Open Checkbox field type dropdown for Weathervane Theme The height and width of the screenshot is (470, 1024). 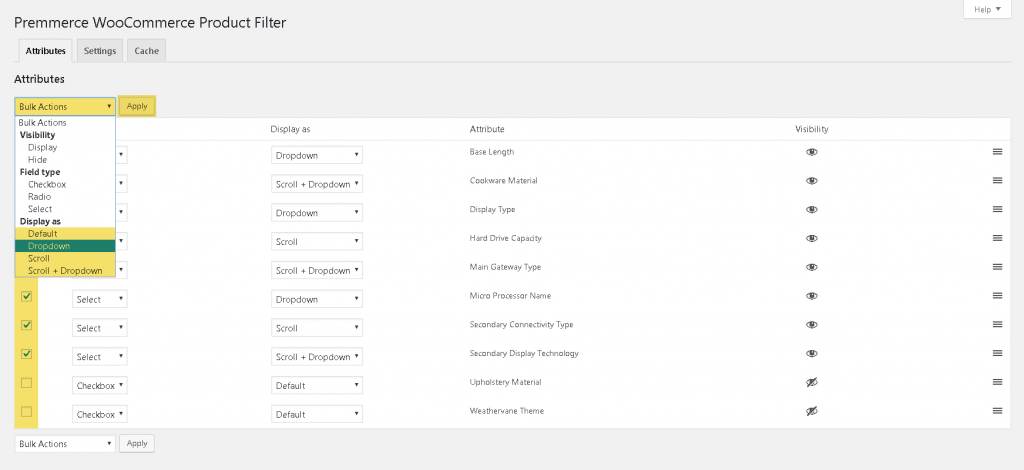tap(99, 414)
